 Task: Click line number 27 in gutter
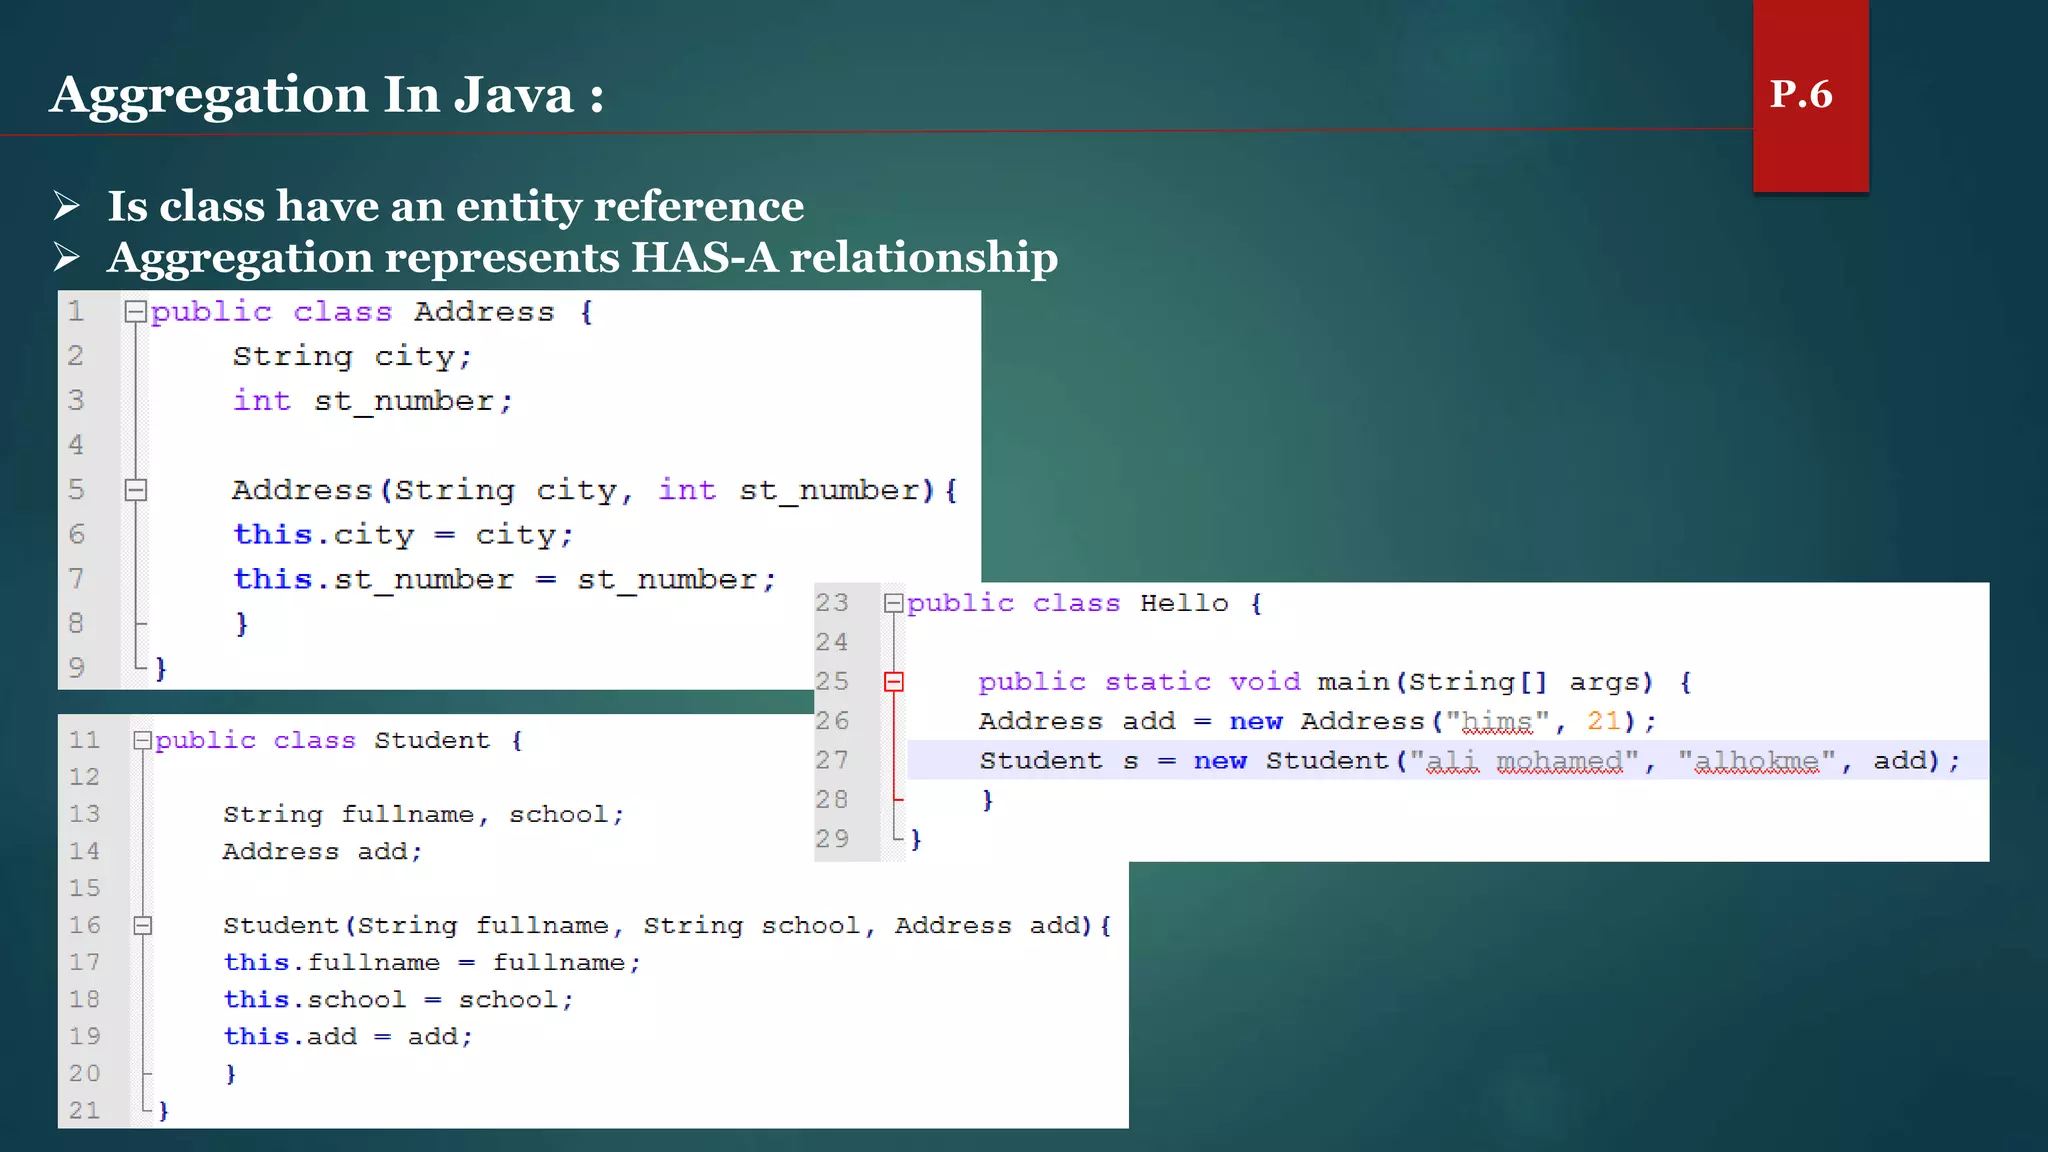coord(832,761)
